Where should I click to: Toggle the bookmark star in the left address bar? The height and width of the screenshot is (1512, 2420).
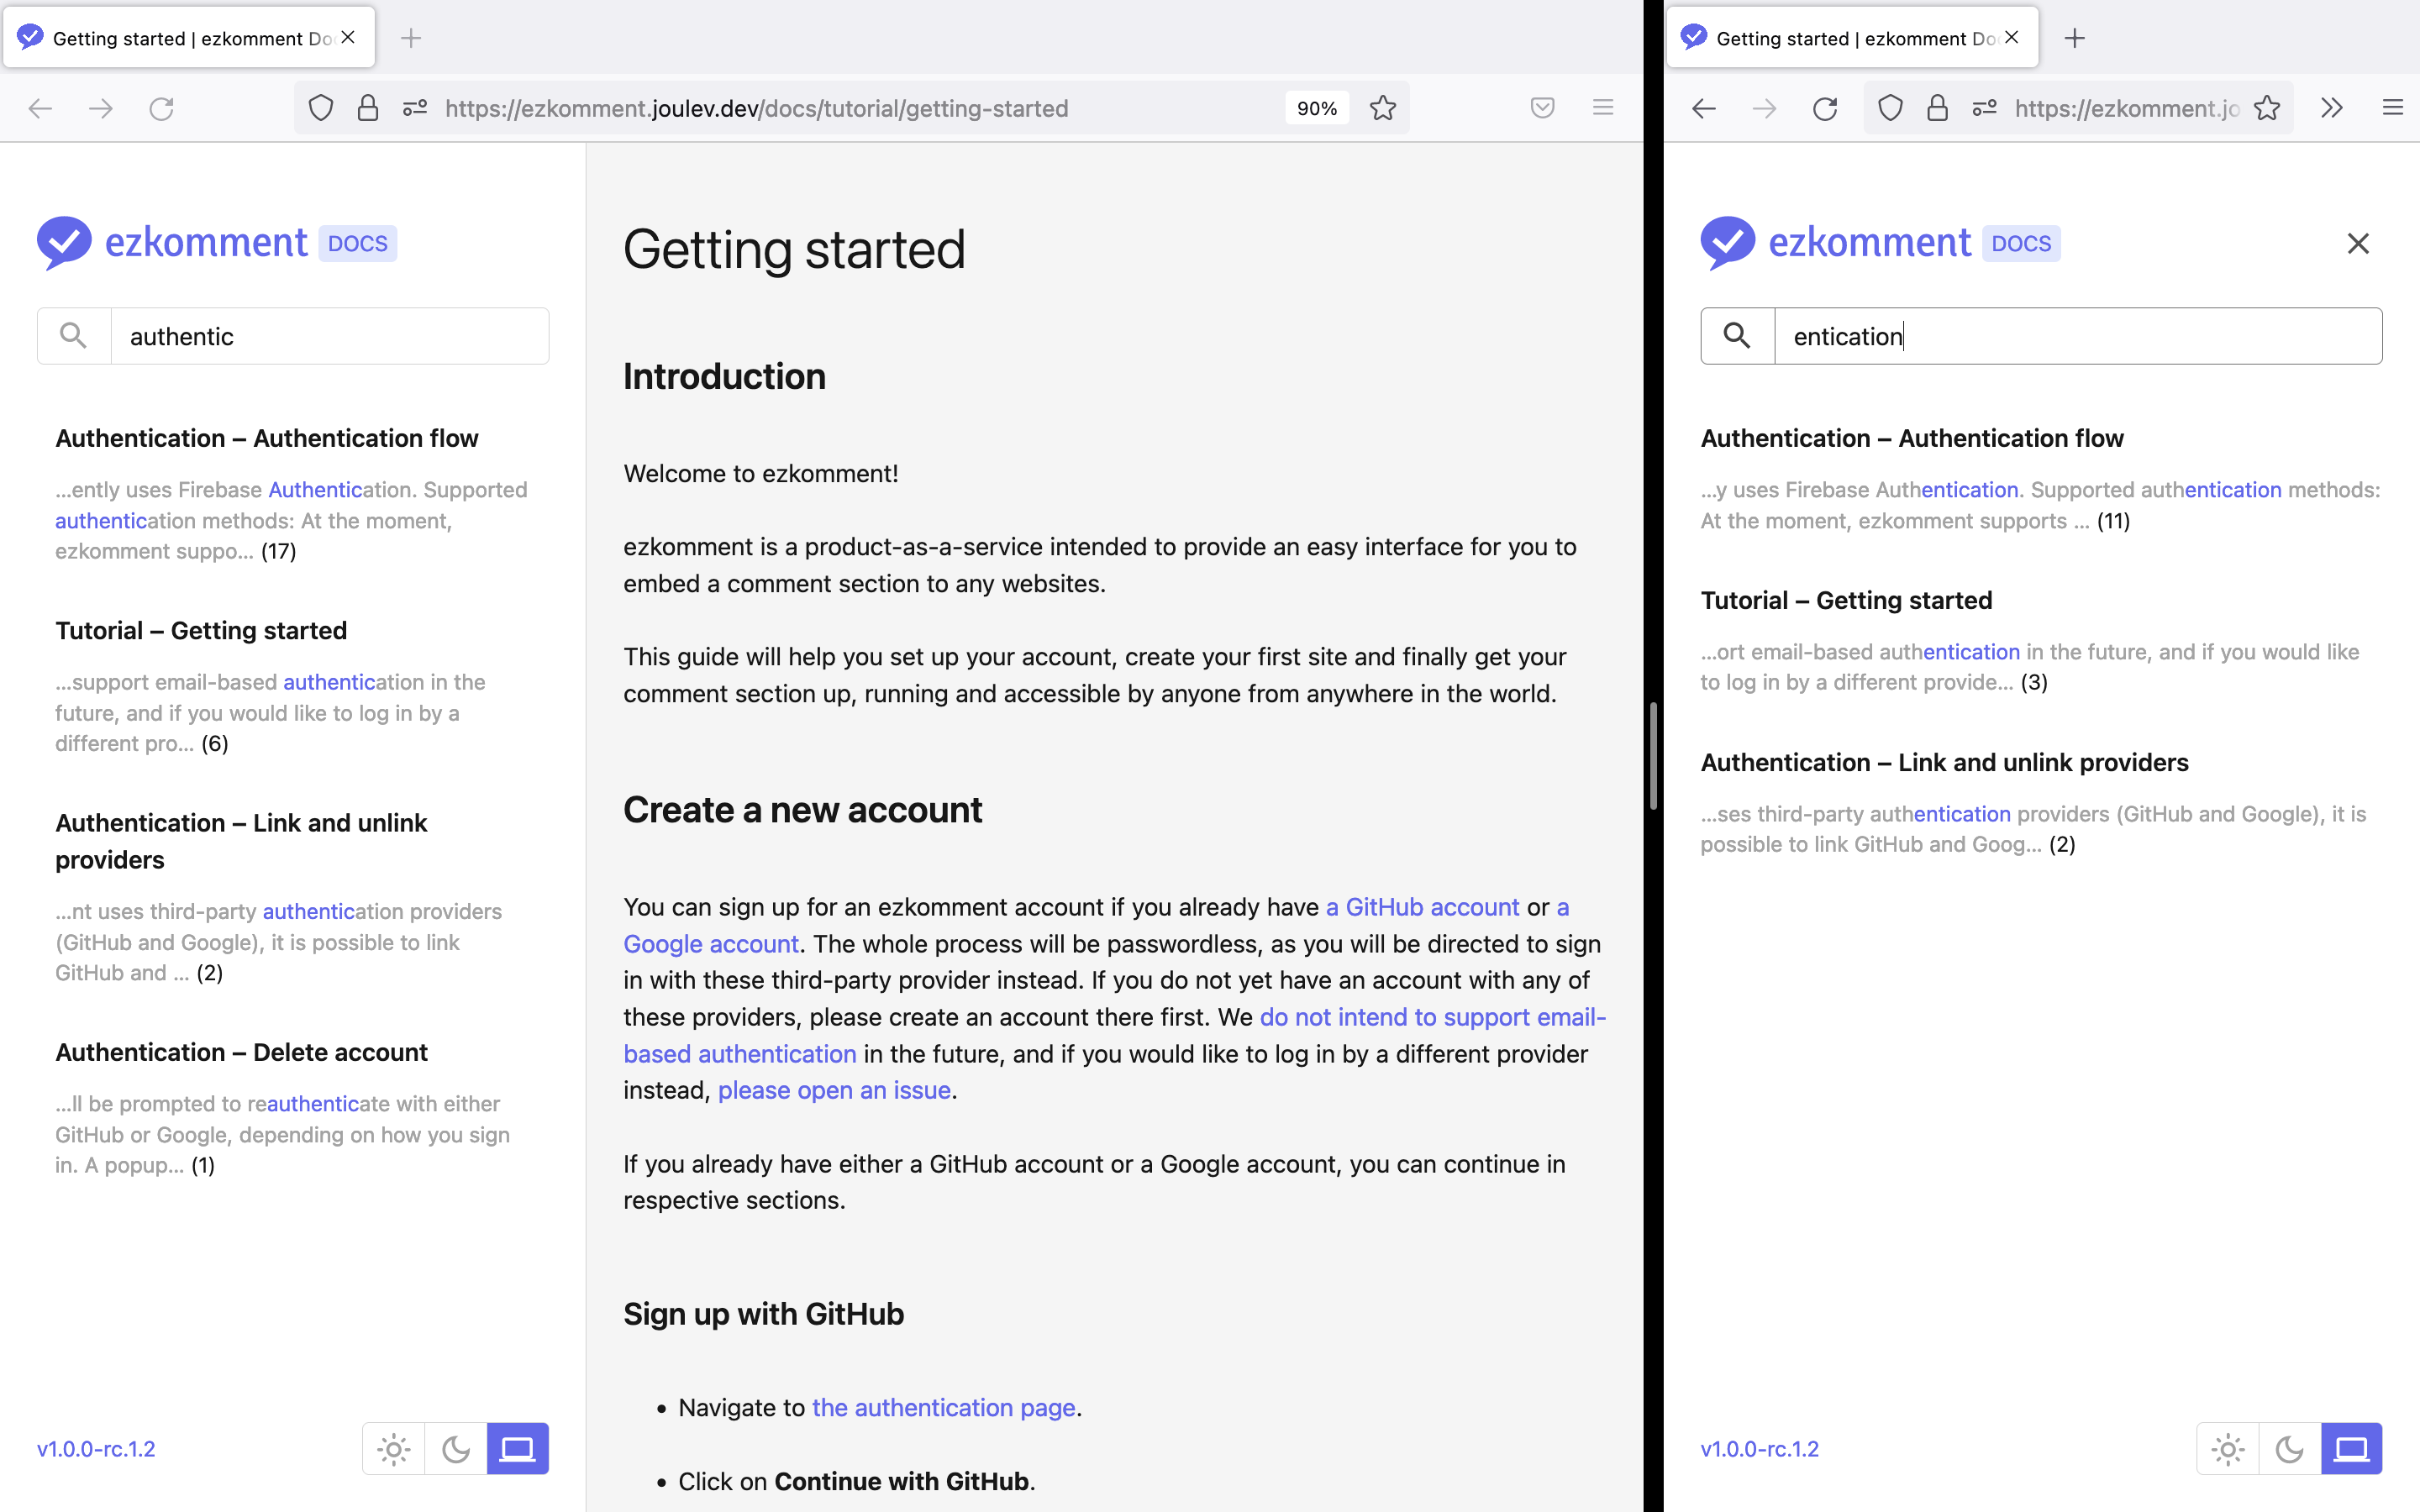1383,108
